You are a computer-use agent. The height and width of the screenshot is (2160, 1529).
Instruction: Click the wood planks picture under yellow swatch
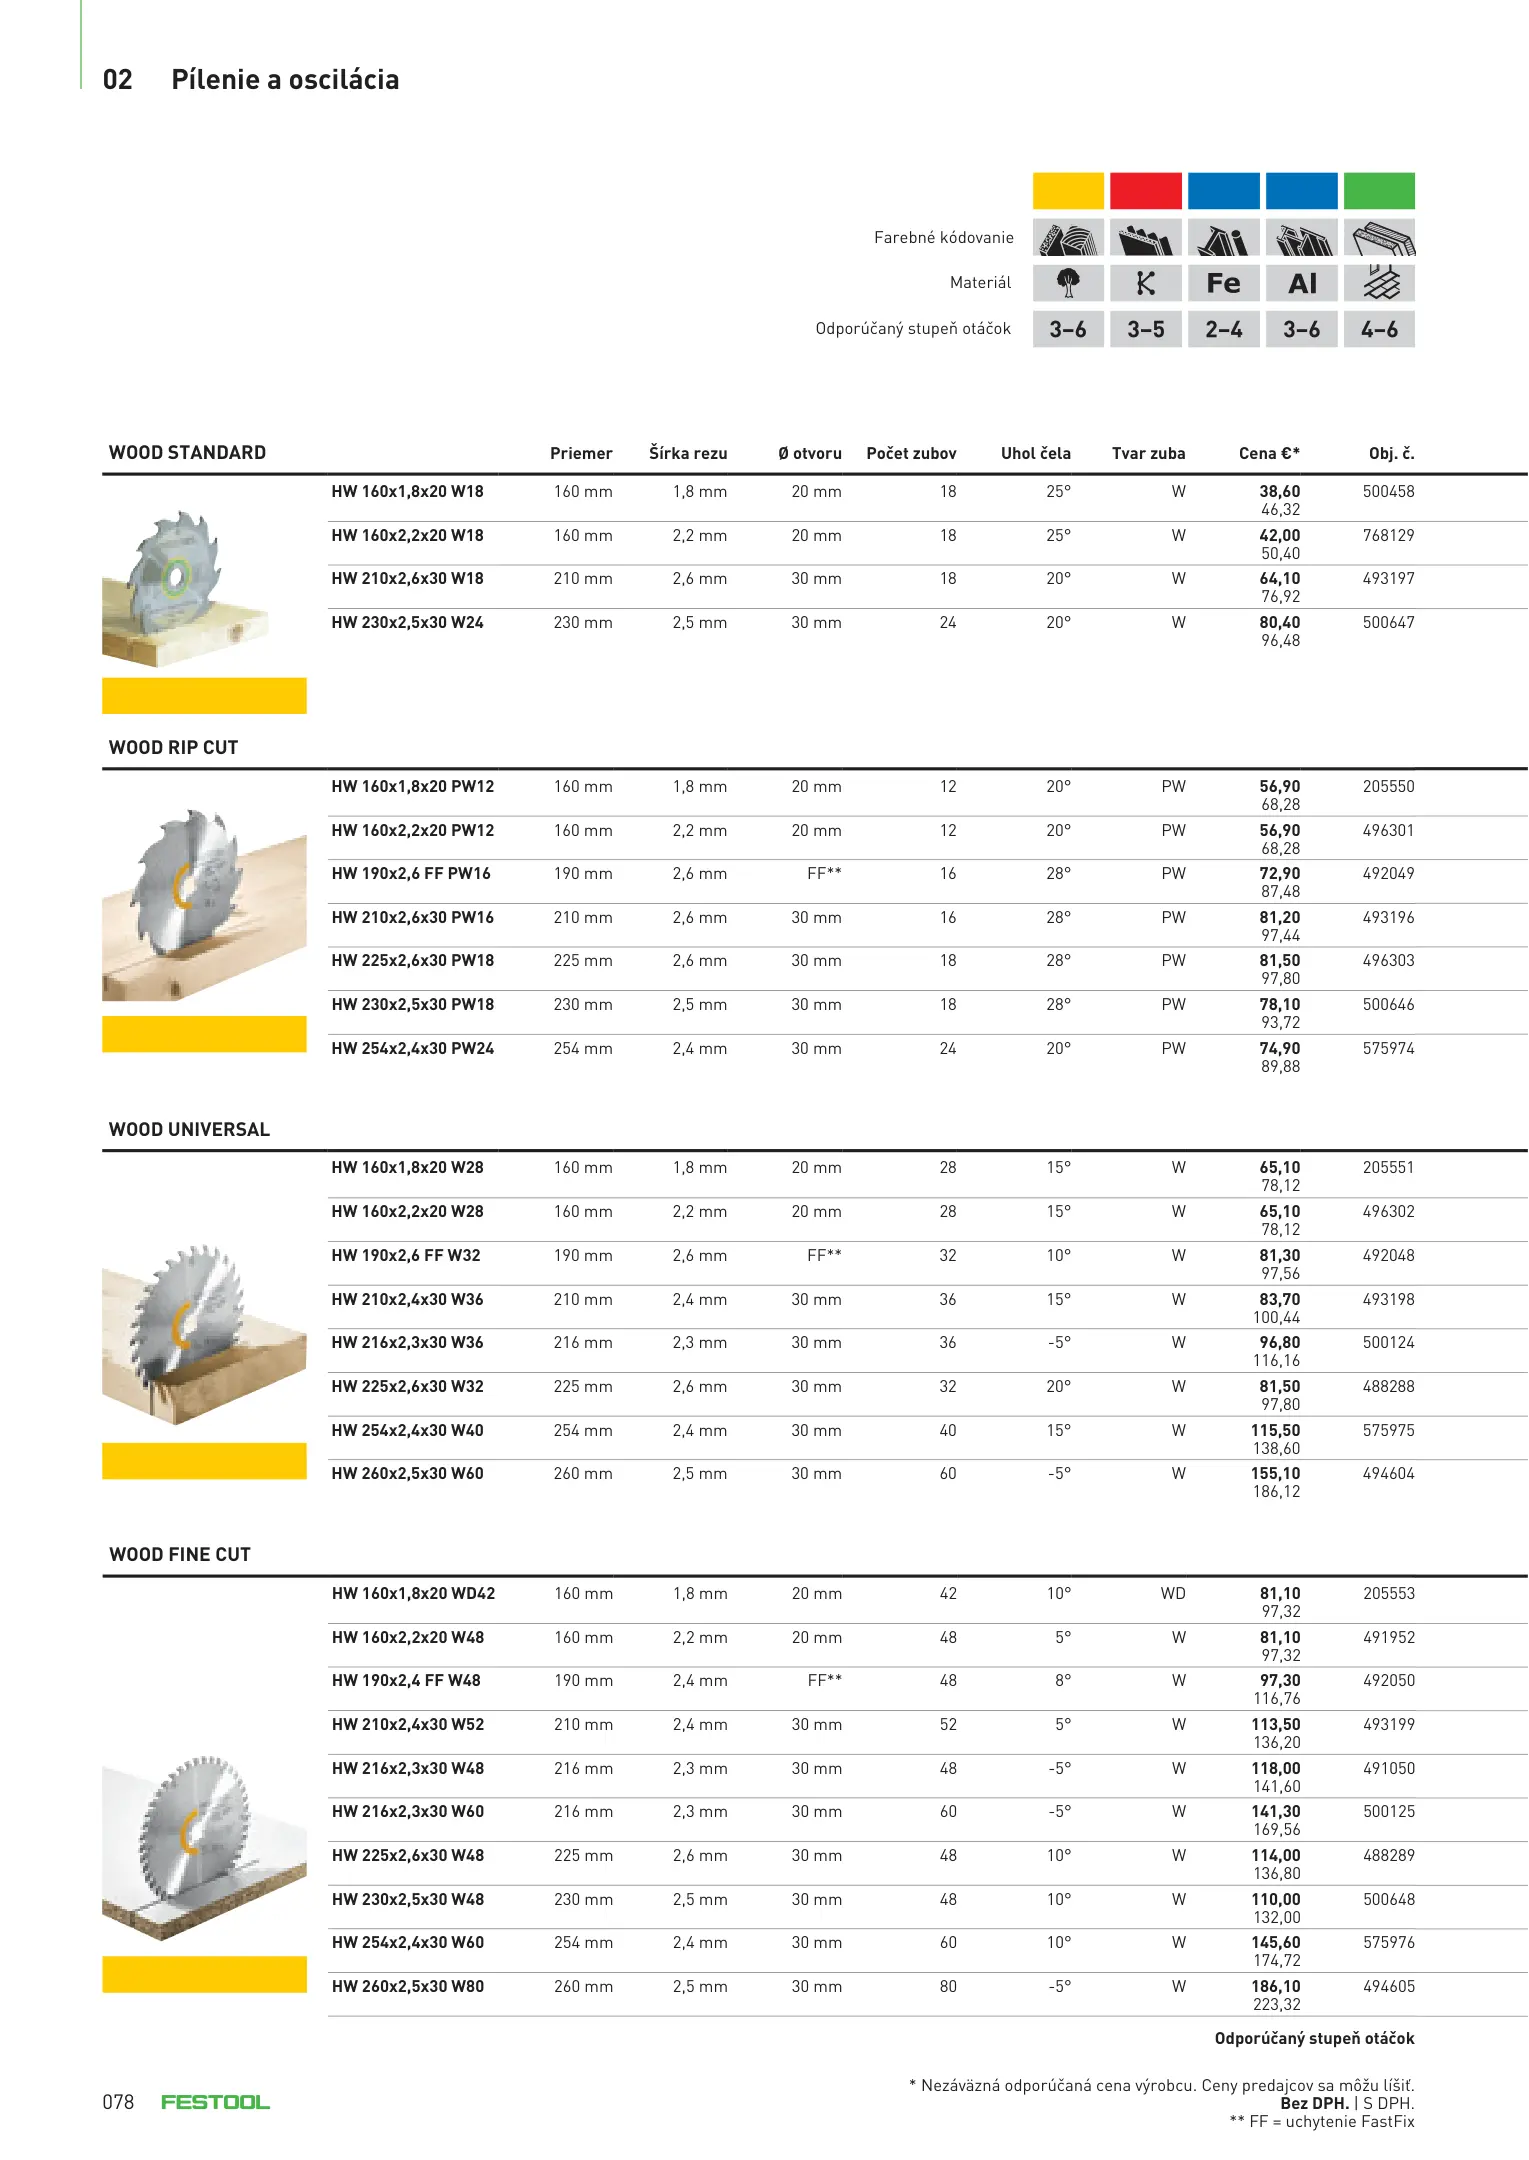pos(1068,239)
